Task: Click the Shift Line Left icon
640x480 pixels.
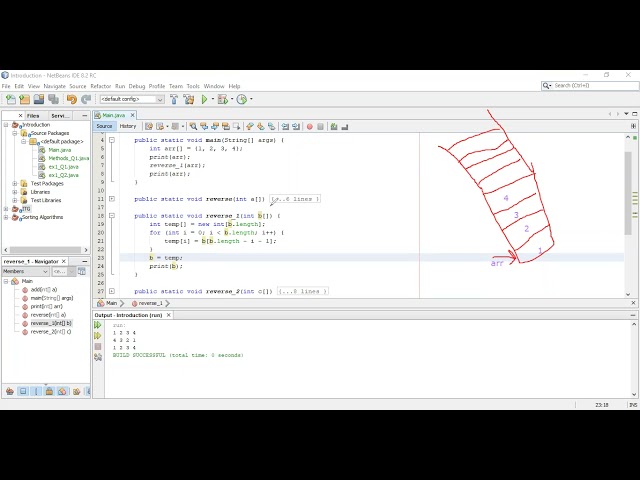Action: point(285,127)
